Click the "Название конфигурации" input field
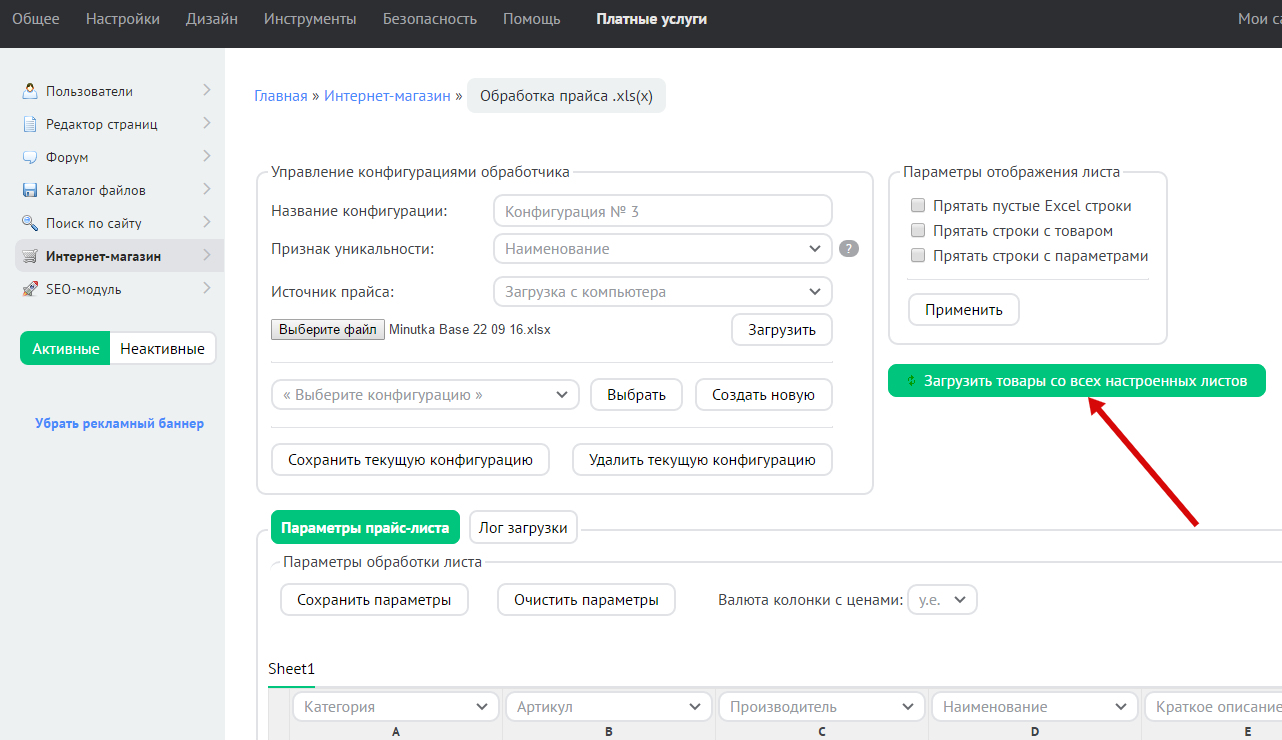1282x740 pixels. pos(662,212)
